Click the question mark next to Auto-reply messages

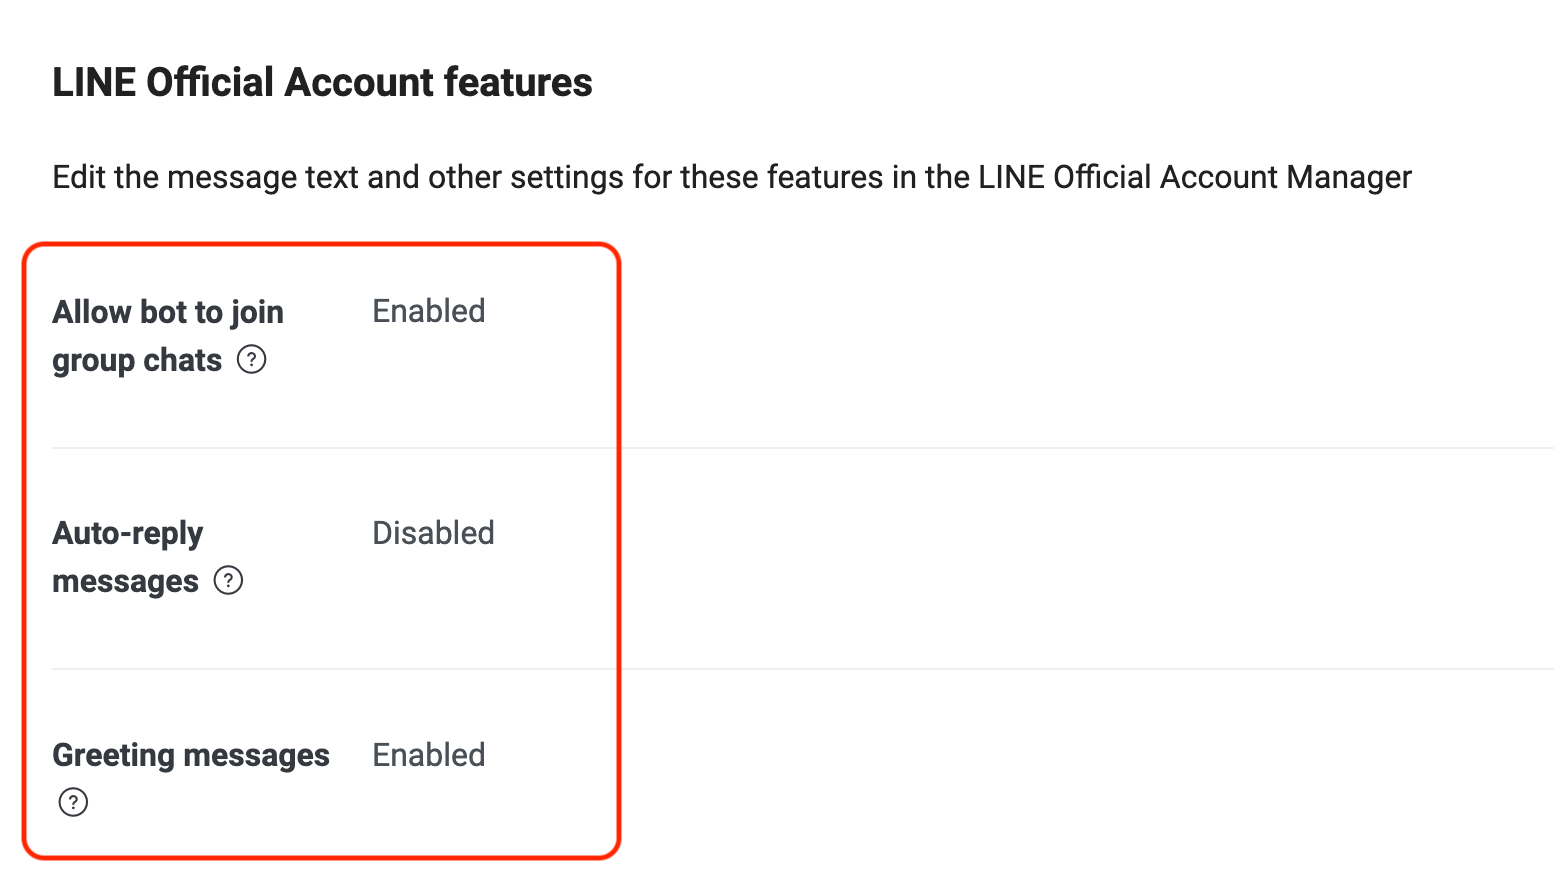click(x=228, y=580)
